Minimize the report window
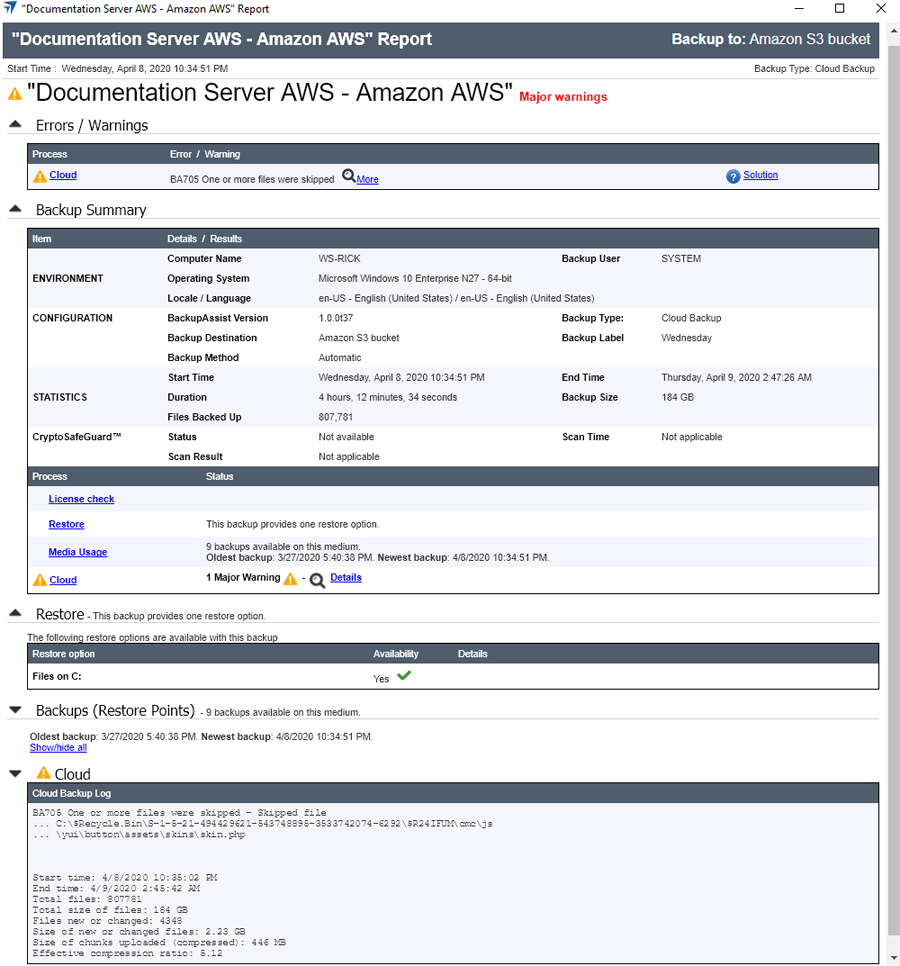The width and height of the screenshot is (900, 966). pyautogui.click(x=799, y=8)
